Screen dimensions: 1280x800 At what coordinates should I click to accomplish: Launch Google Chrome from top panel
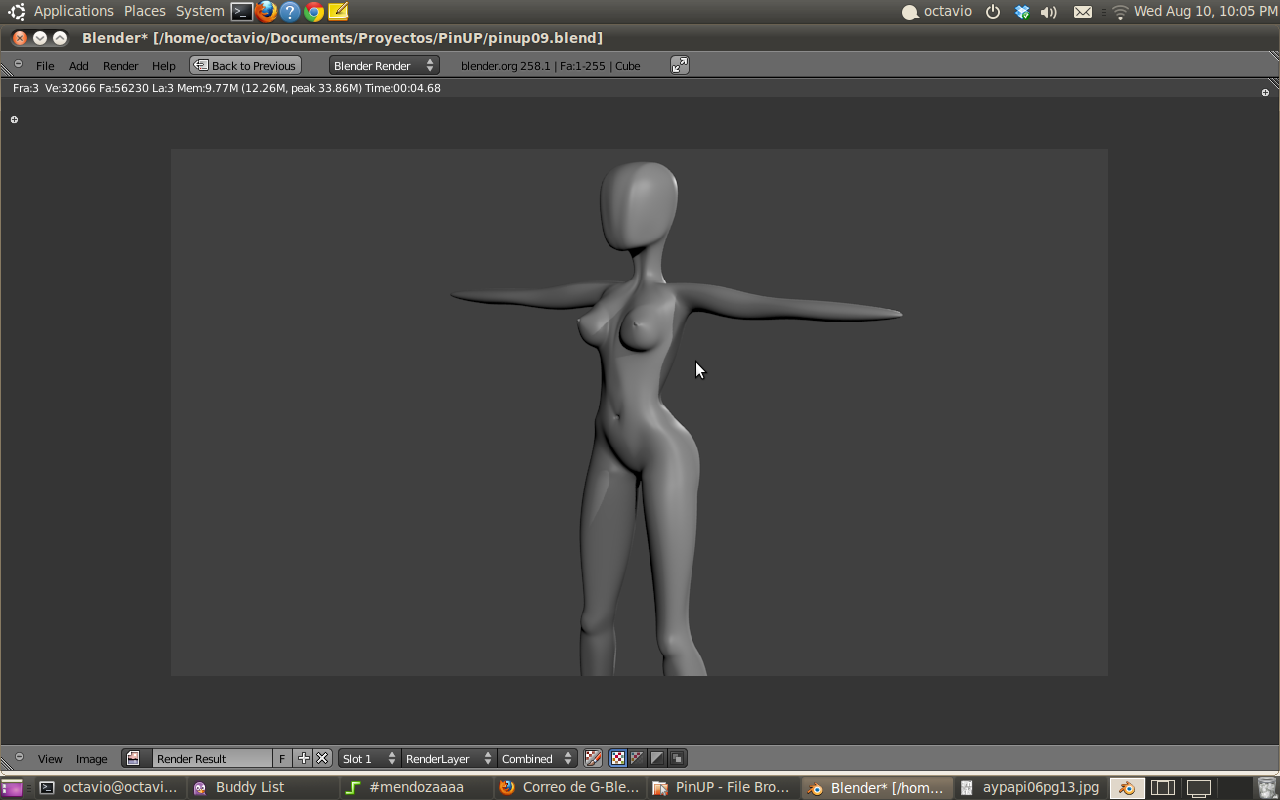314,12
